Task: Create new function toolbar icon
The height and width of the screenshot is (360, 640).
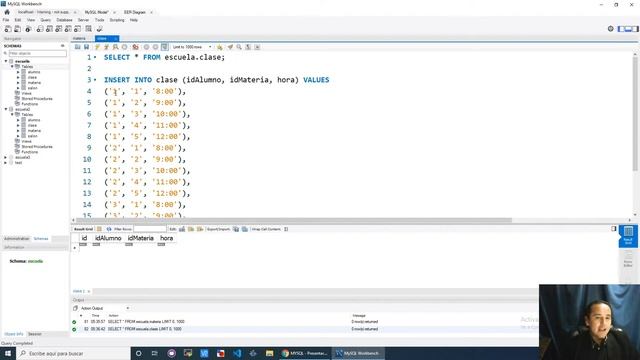Action: click(x=77, y=29)
